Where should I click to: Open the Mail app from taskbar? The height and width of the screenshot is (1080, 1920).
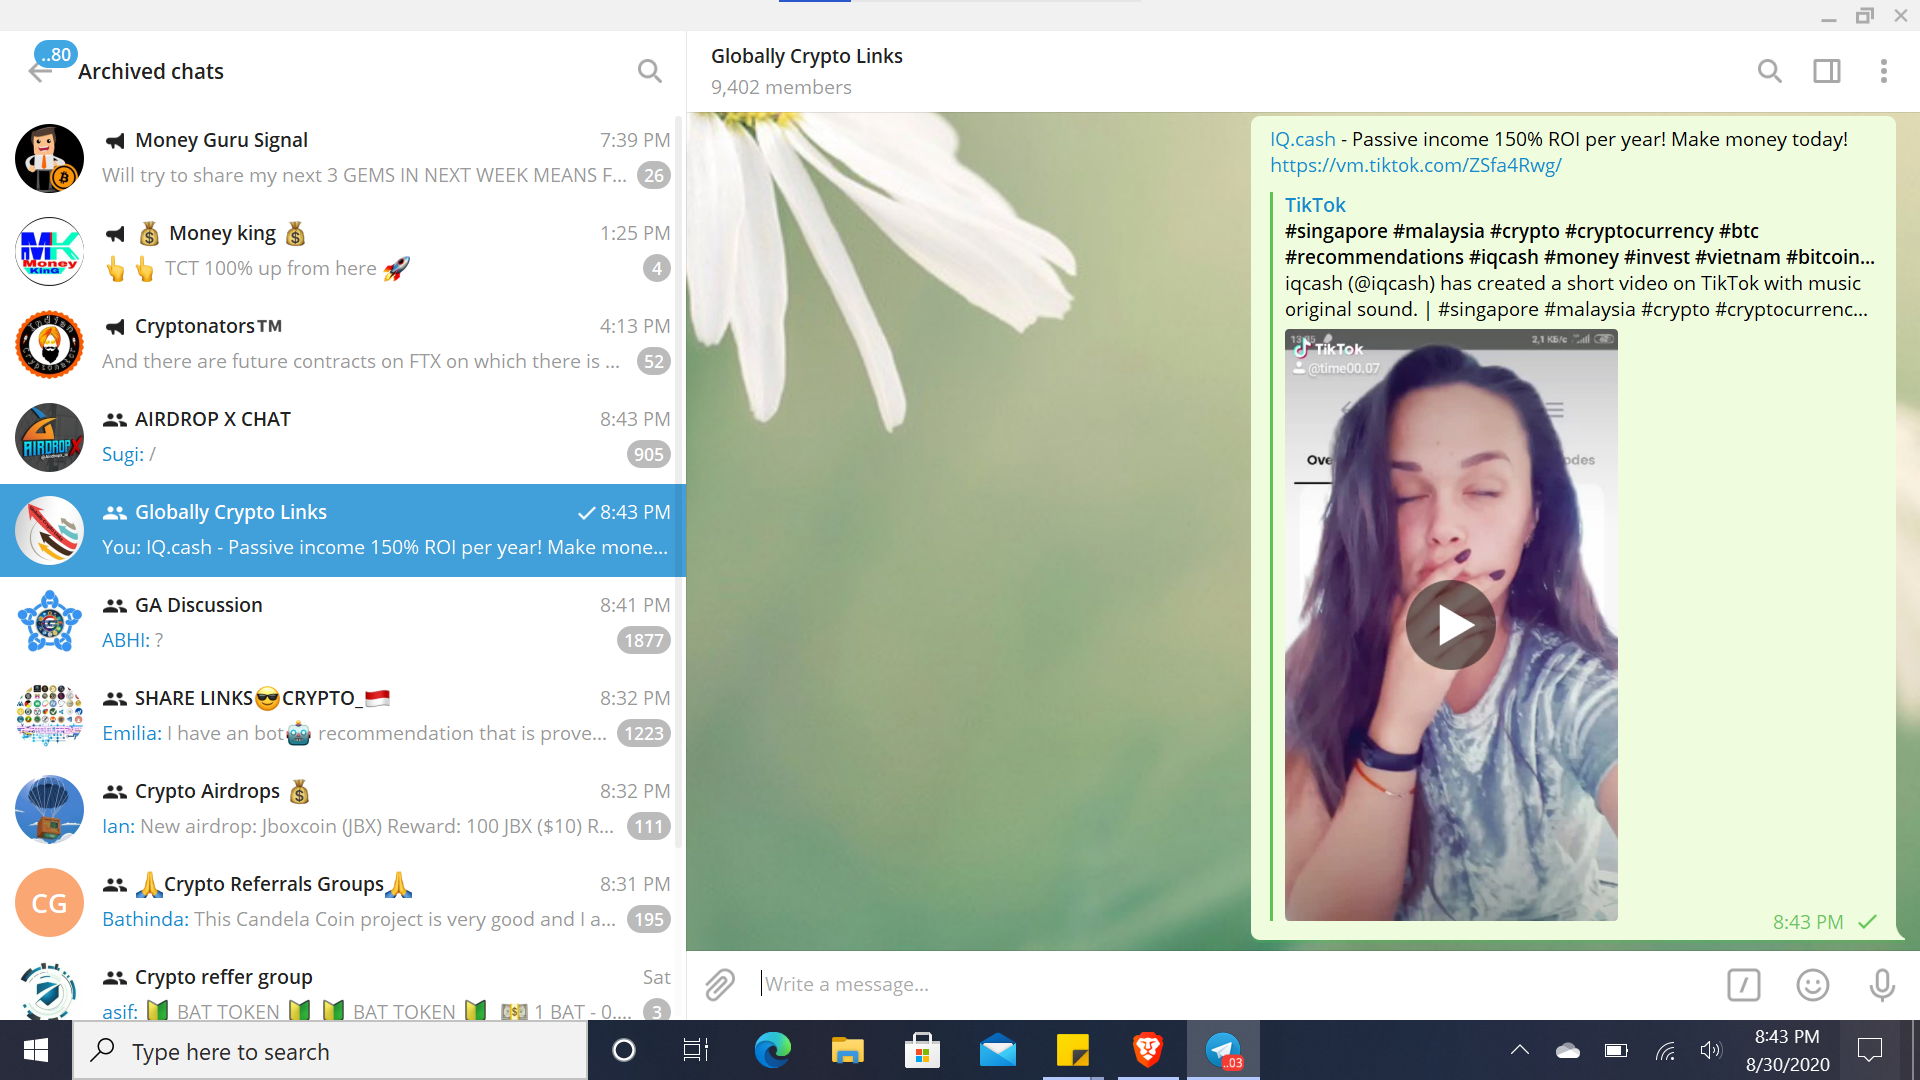tap(997, 1050)
